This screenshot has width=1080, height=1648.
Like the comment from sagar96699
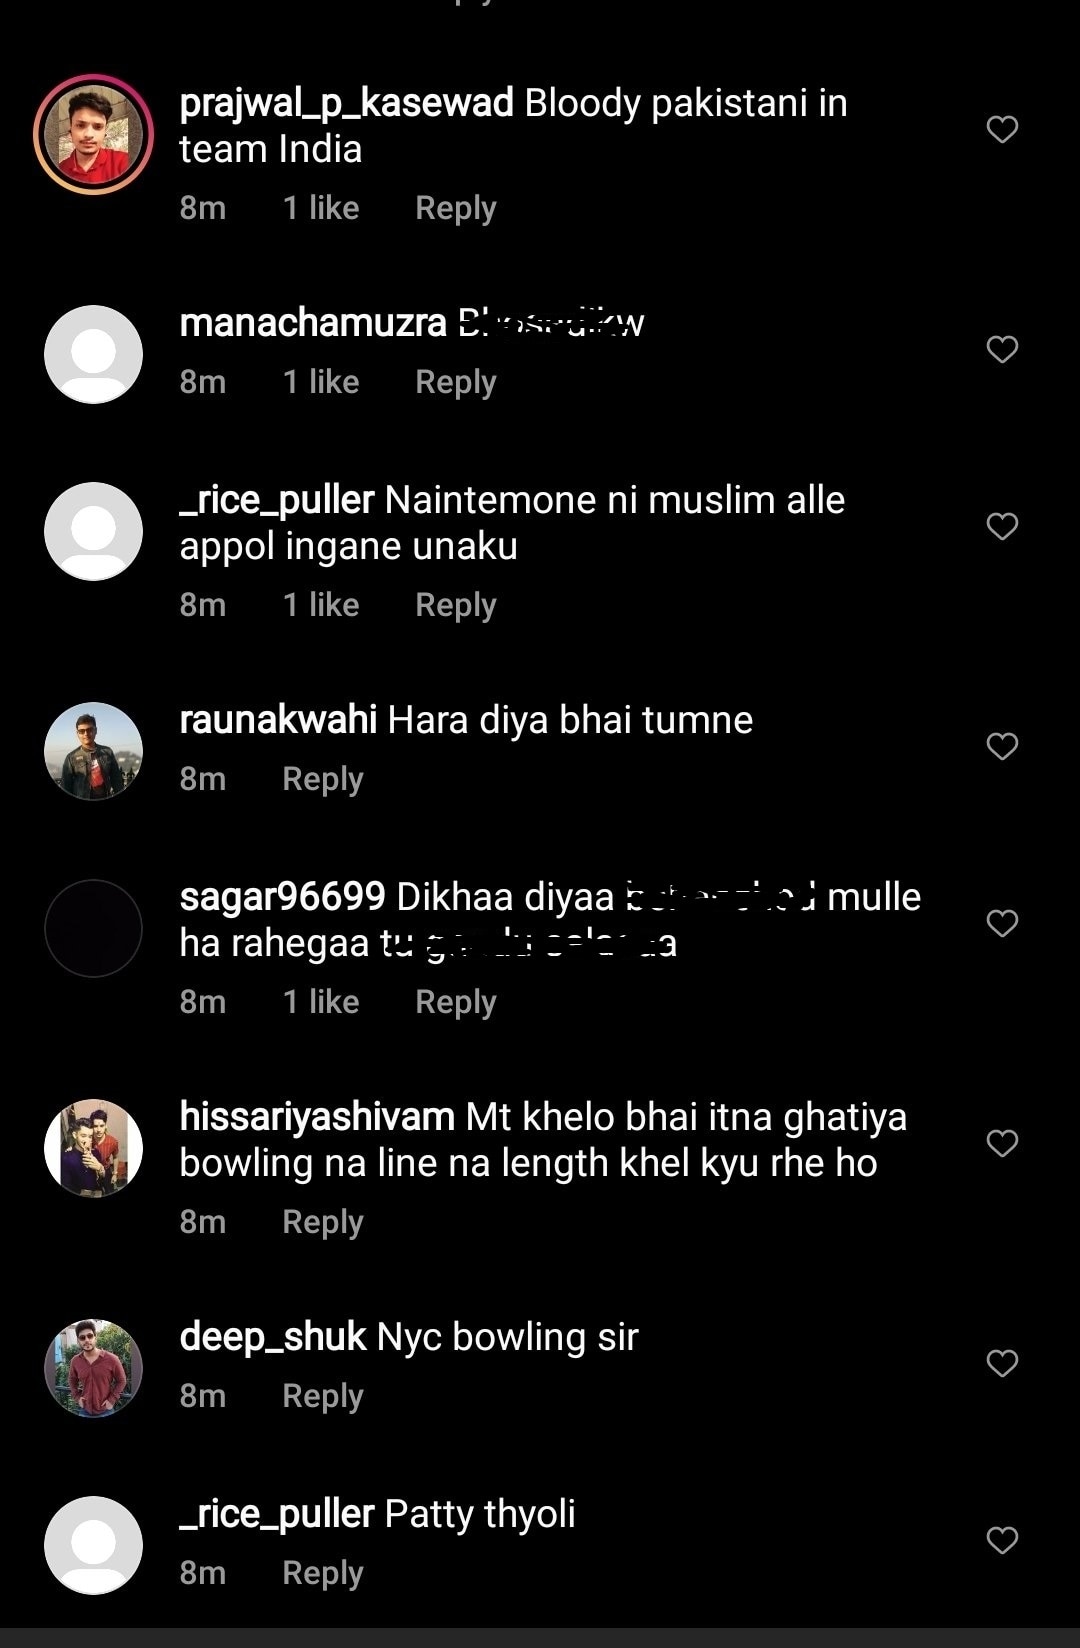point(1002,923)
